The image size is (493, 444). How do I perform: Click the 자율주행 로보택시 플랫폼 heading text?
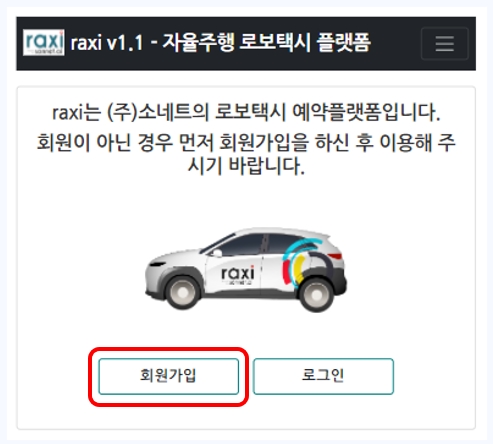pos(267,43)
